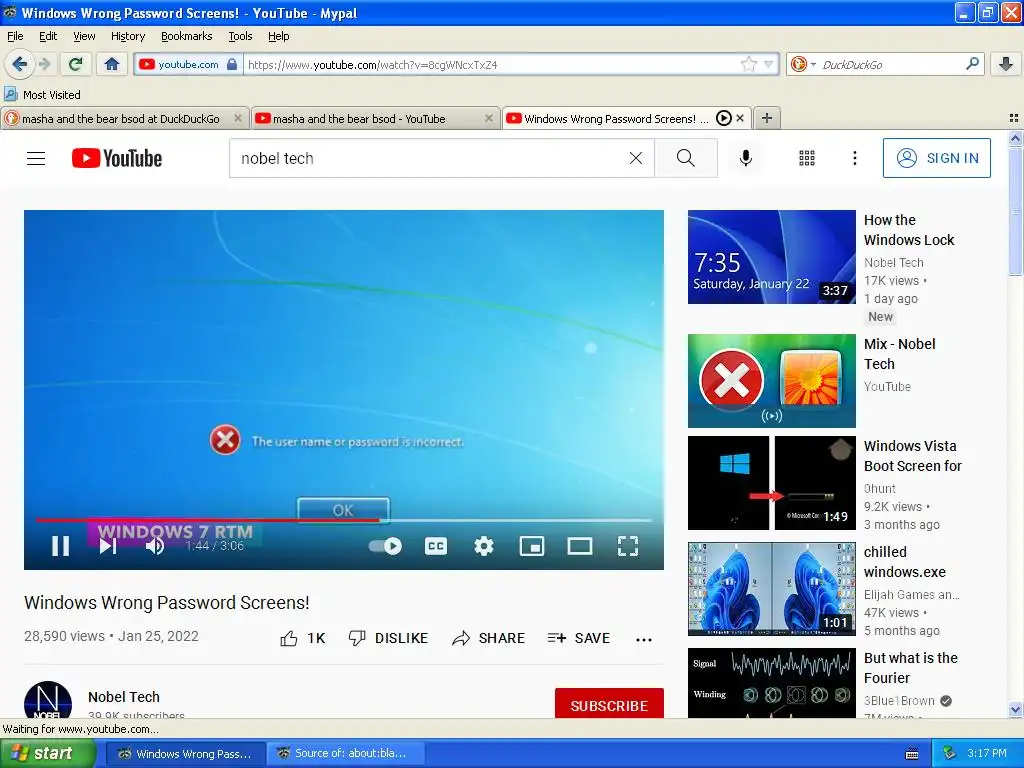The height and width of the screenshot is (768, 1024).
Task: Open chilled windows.exe video thumbnail
Action: 771,588
